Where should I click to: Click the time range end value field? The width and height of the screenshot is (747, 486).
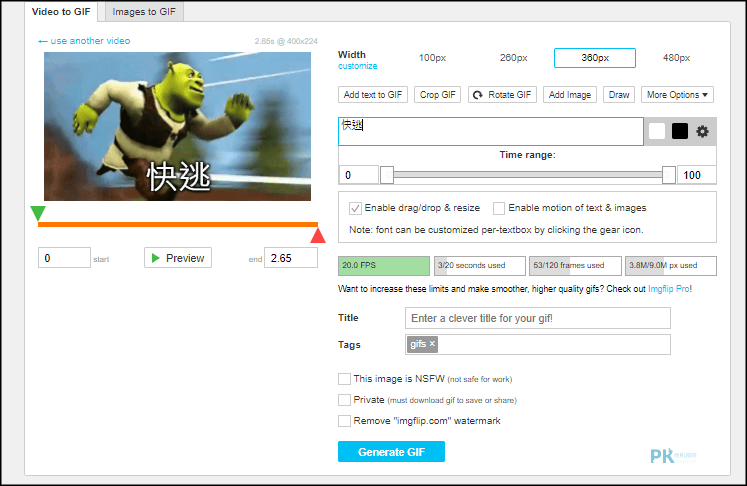[697, 175]
